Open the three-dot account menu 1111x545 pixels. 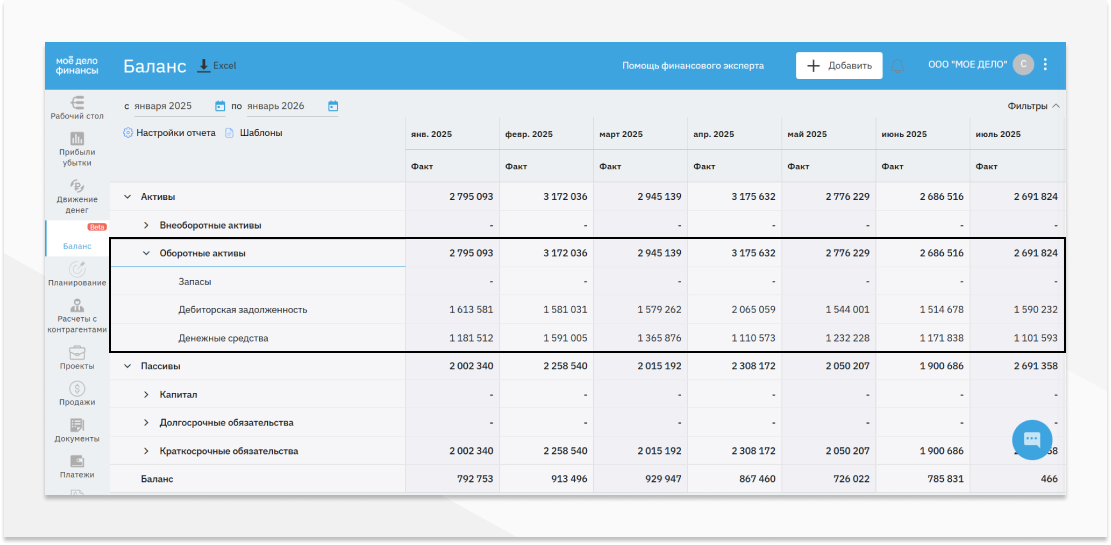pos(1045,64)
